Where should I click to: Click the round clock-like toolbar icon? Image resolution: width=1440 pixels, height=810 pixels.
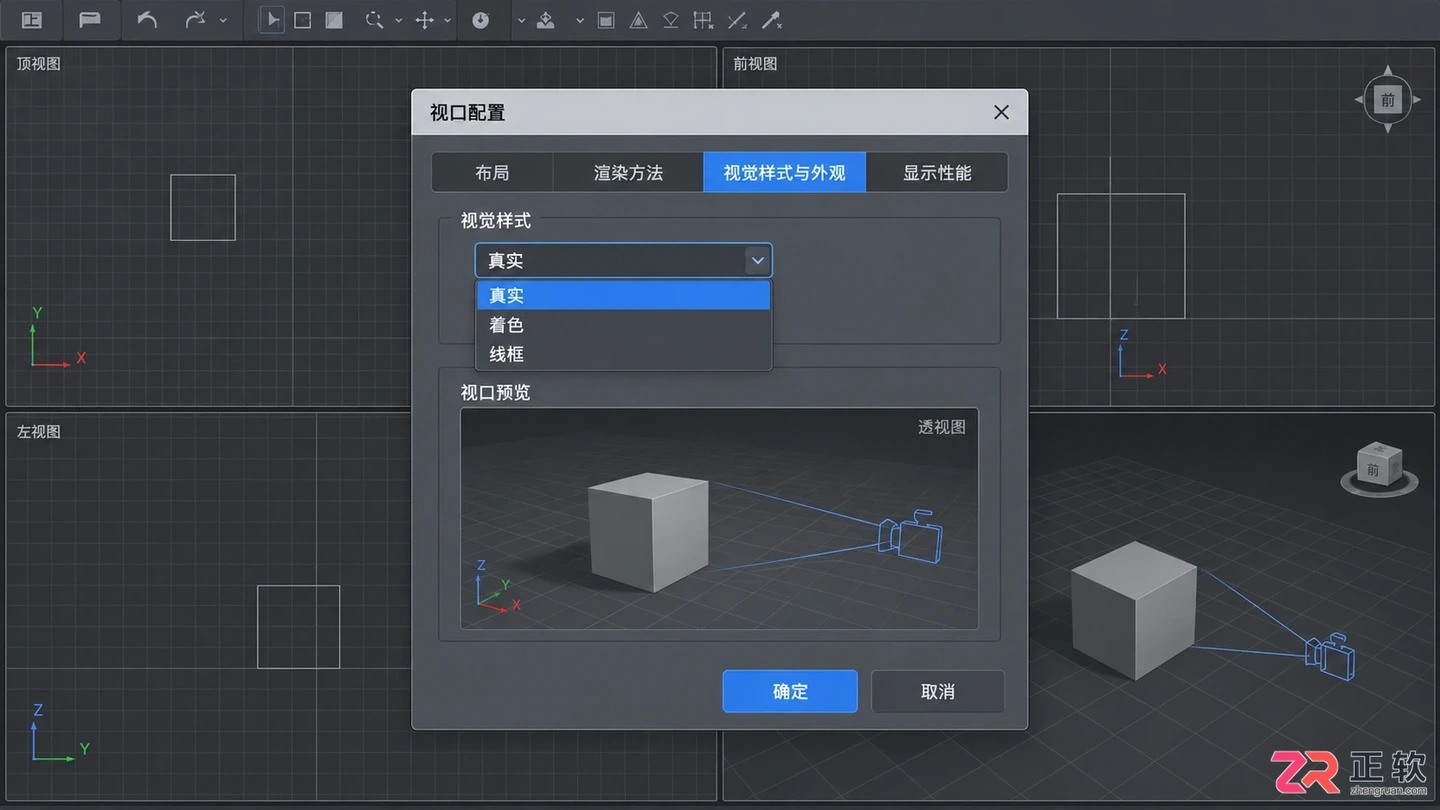coord(481,20)
